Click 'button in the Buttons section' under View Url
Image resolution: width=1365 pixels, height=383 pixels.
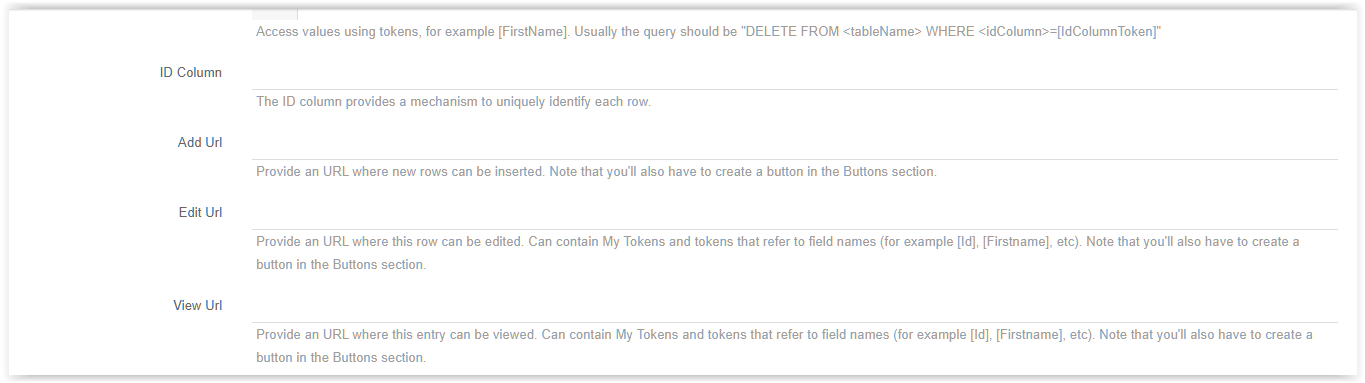coord(341,358)
